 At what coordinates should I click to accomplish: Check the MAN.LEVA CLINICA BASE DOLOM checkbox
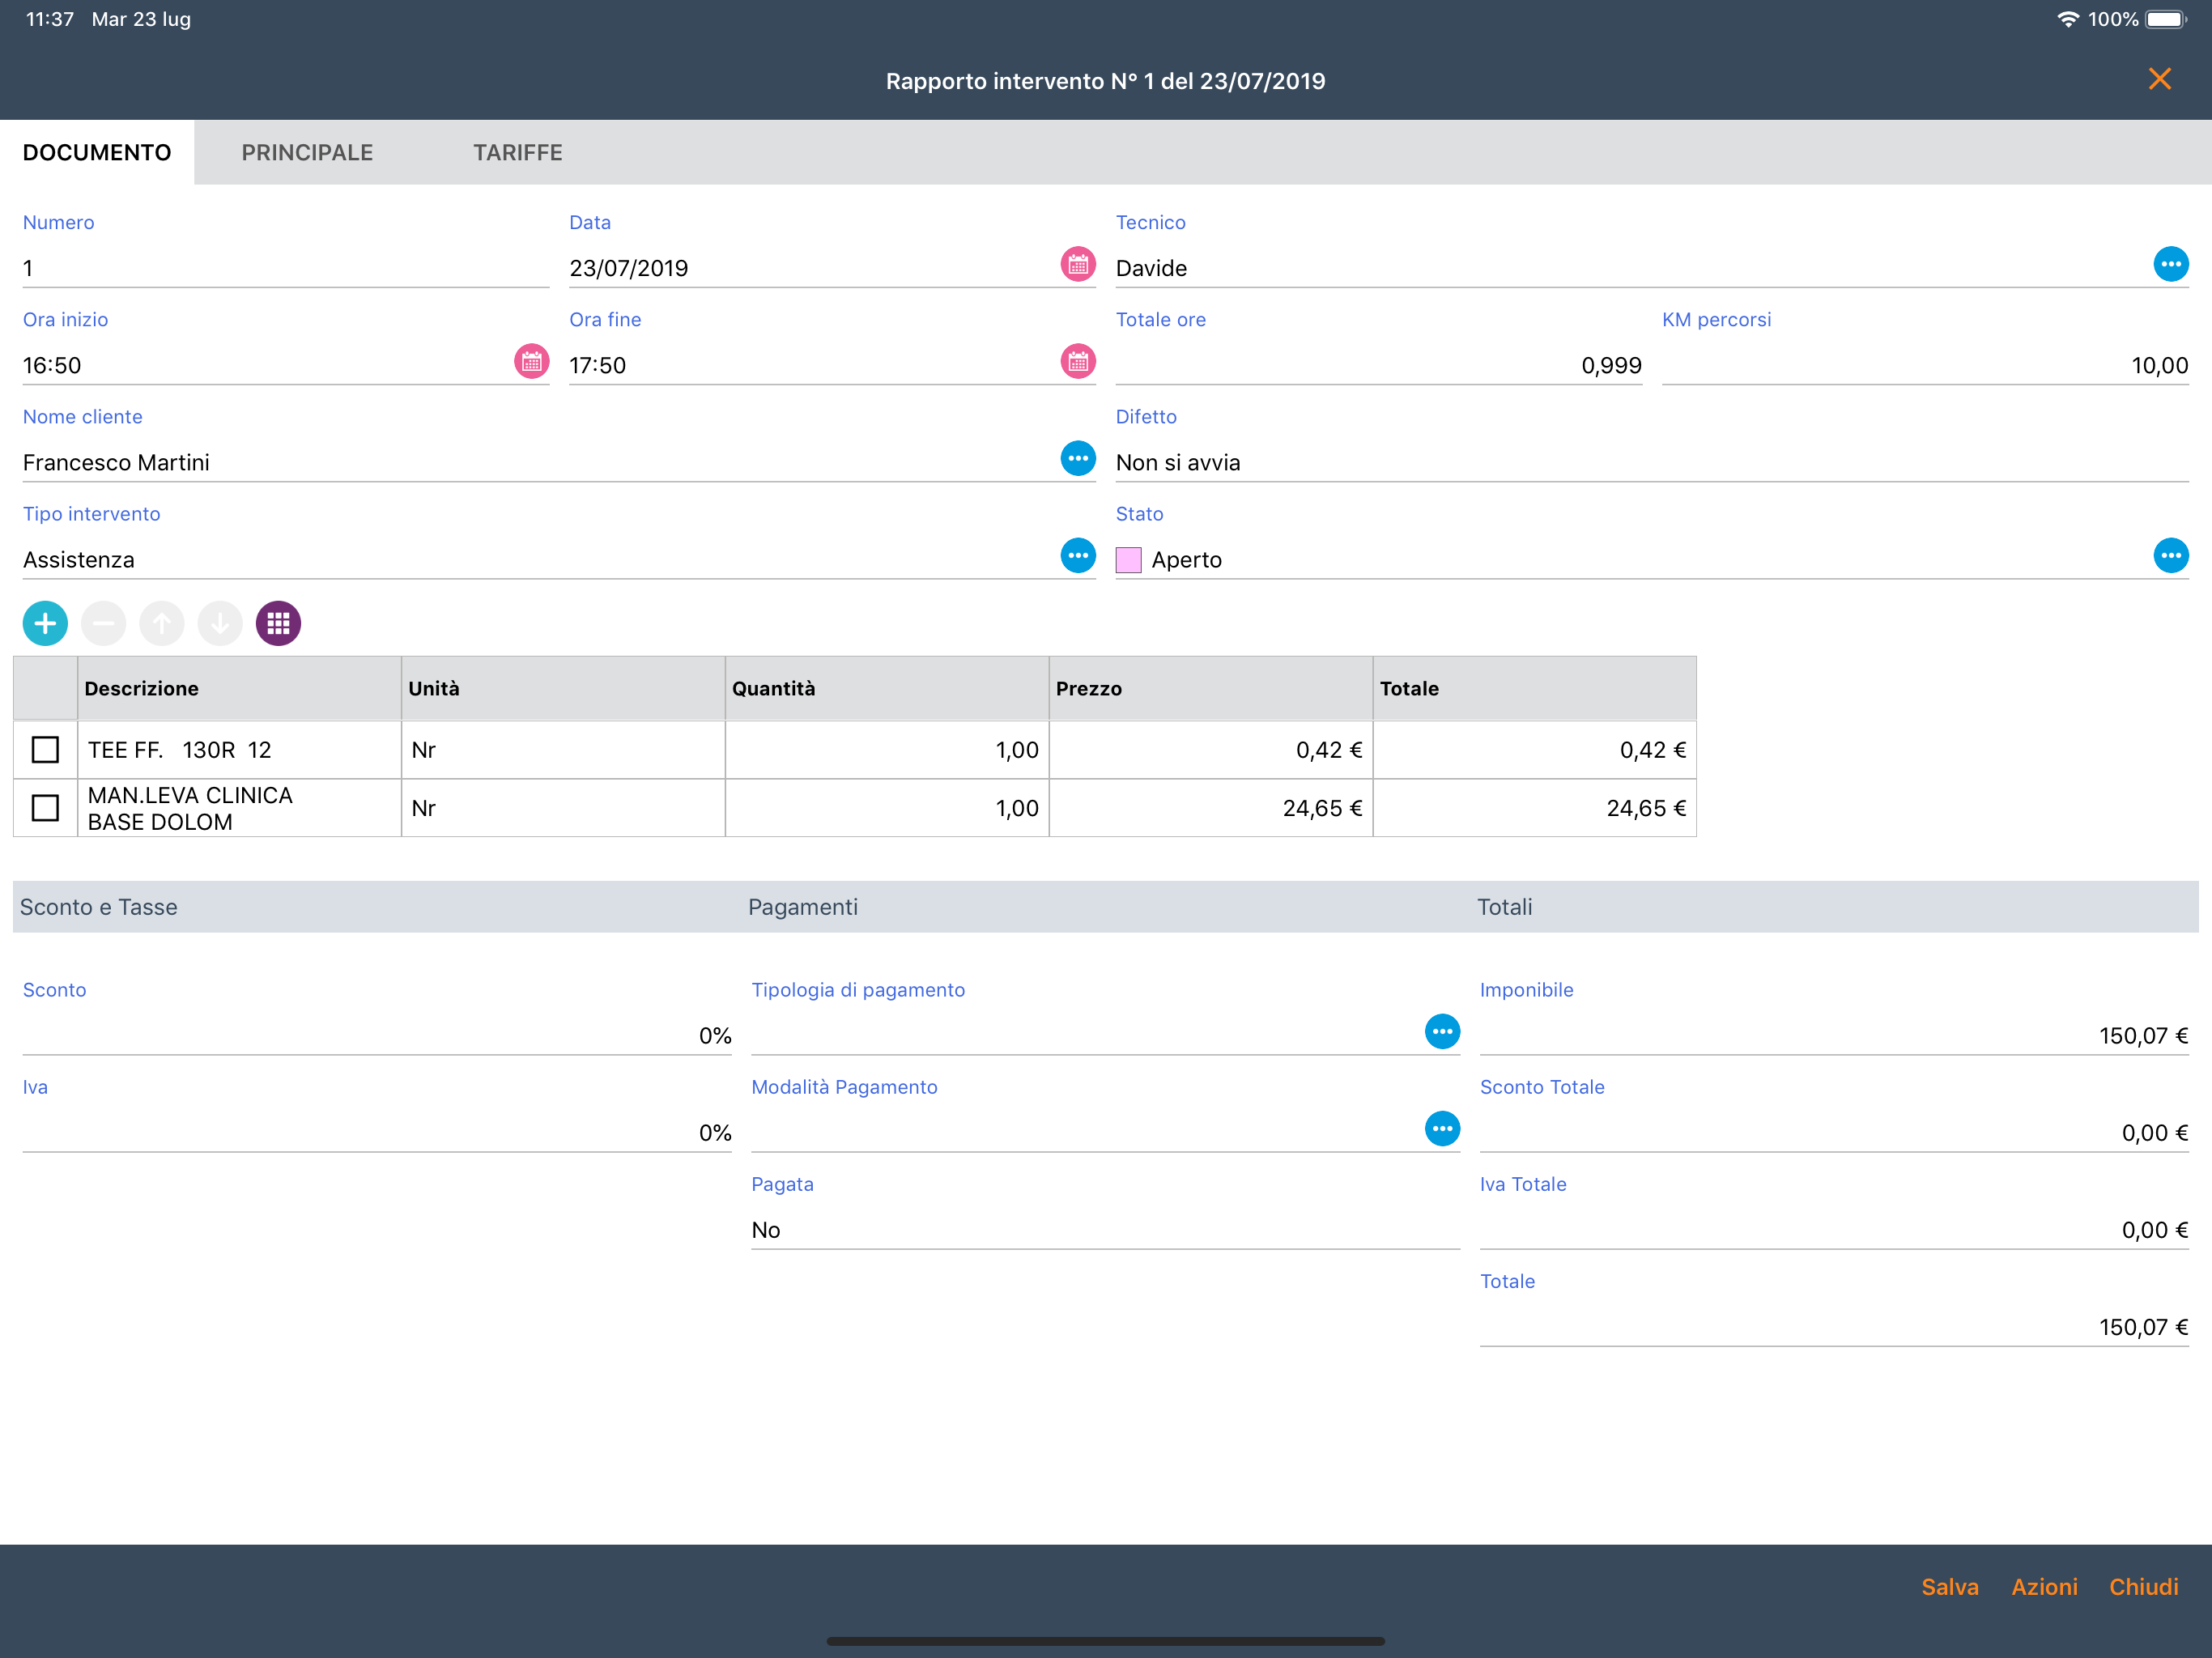(x=45, y=808)
